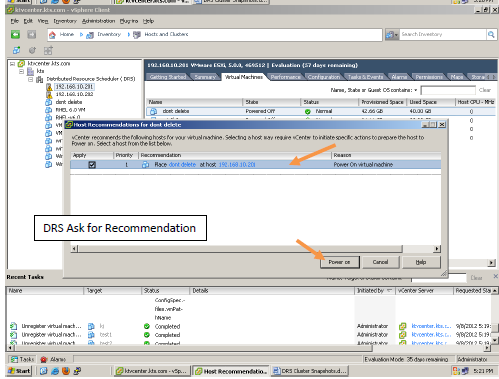Open the File menu
This screenshot has width=499, height=379.
coord(14,21)
